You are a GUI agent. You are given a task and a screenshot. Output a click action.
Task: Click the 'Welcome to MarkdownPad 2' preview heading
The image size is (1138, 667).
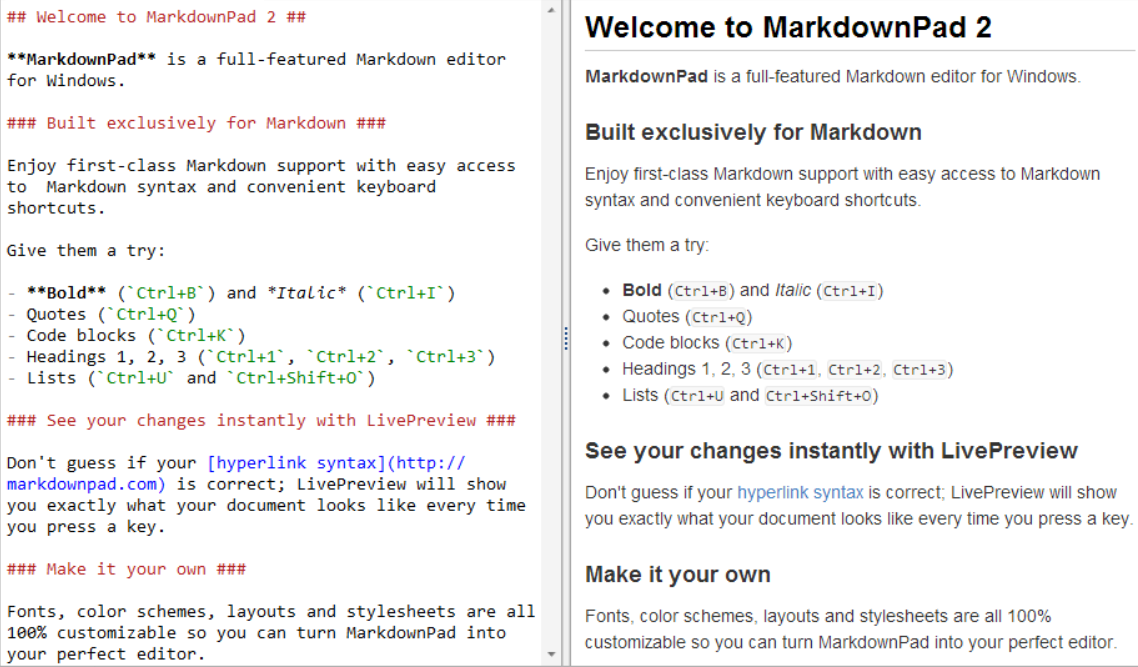tap(788, 28)
